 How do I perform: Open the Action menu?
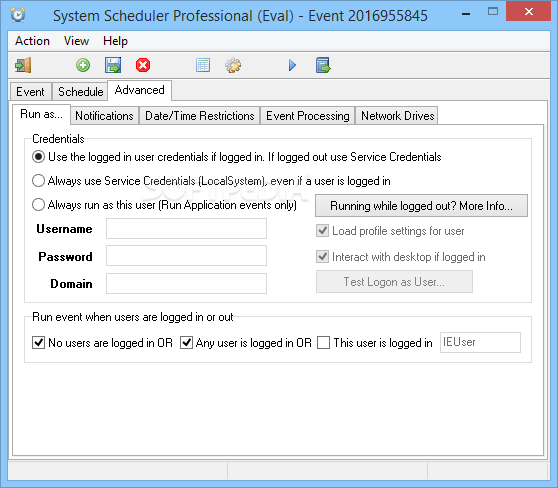click(x=32, y=41)
